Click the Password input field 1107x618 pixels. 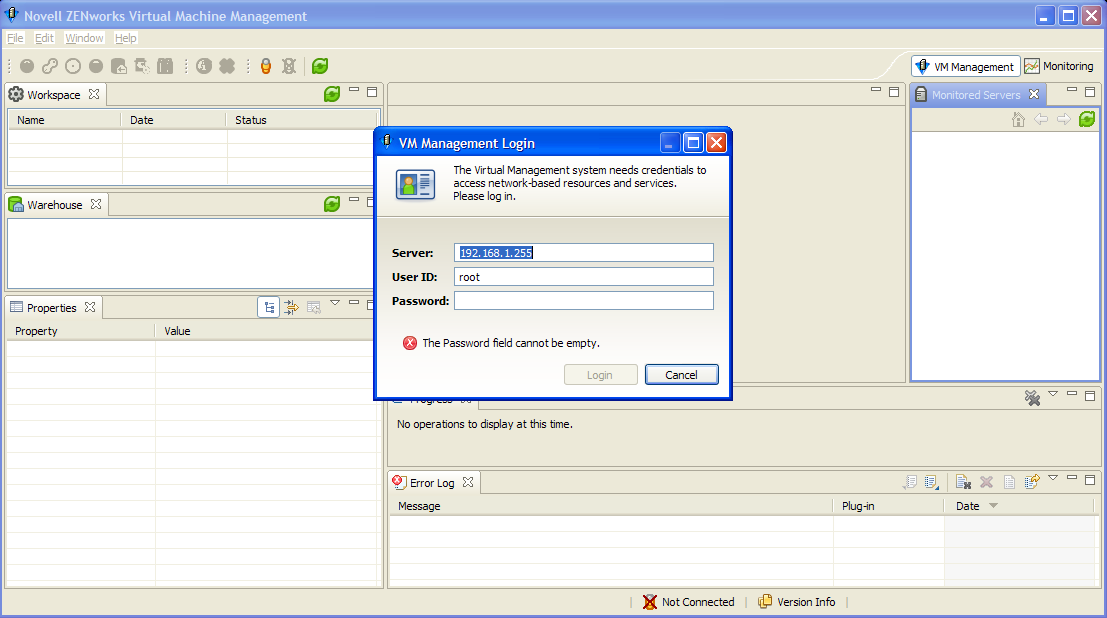(x=583, y=300)
